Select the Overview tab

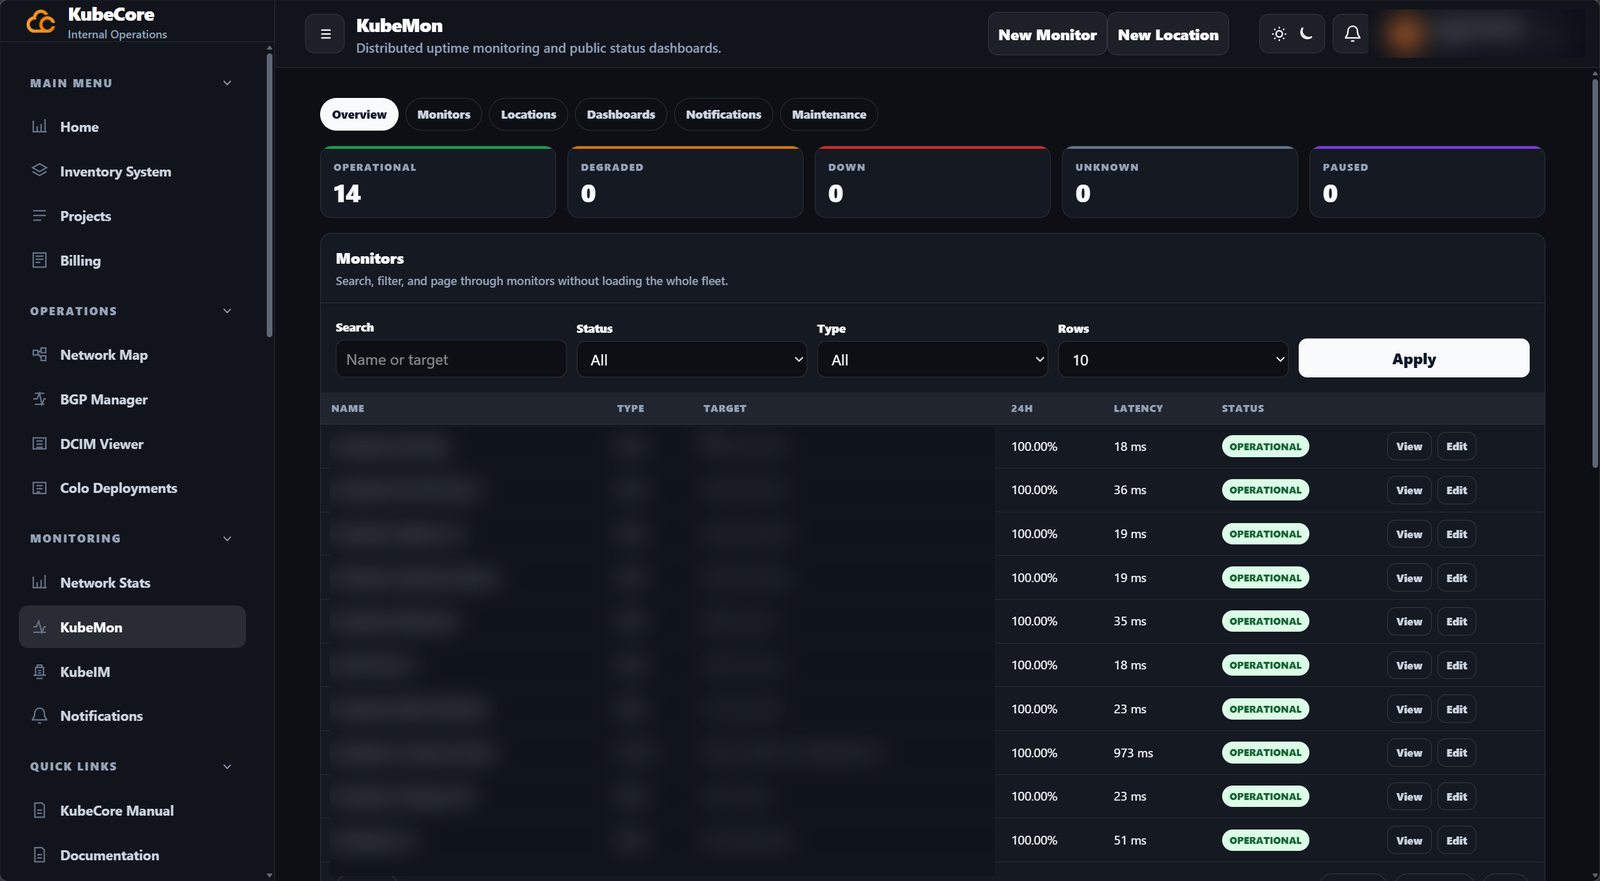point(359,115)
